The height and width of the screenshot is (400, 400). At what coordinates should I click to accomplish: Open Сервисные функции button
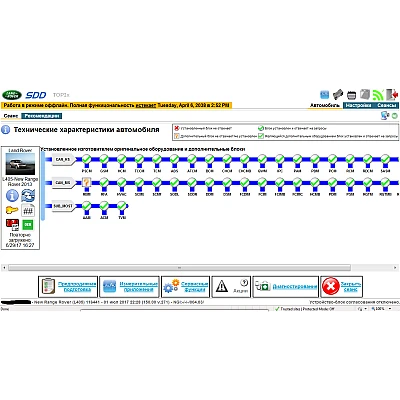pos(186,286)
